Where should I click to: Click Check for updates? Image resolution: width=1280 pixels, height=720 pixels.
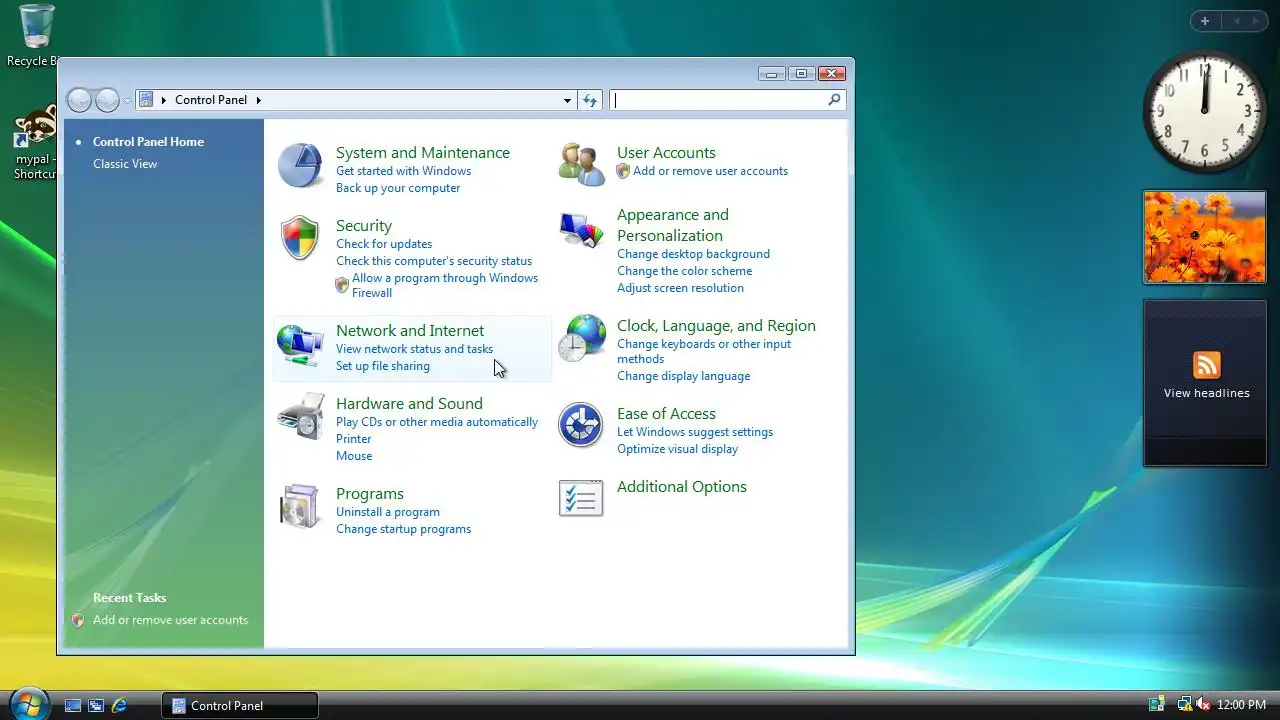click(384, 244)
